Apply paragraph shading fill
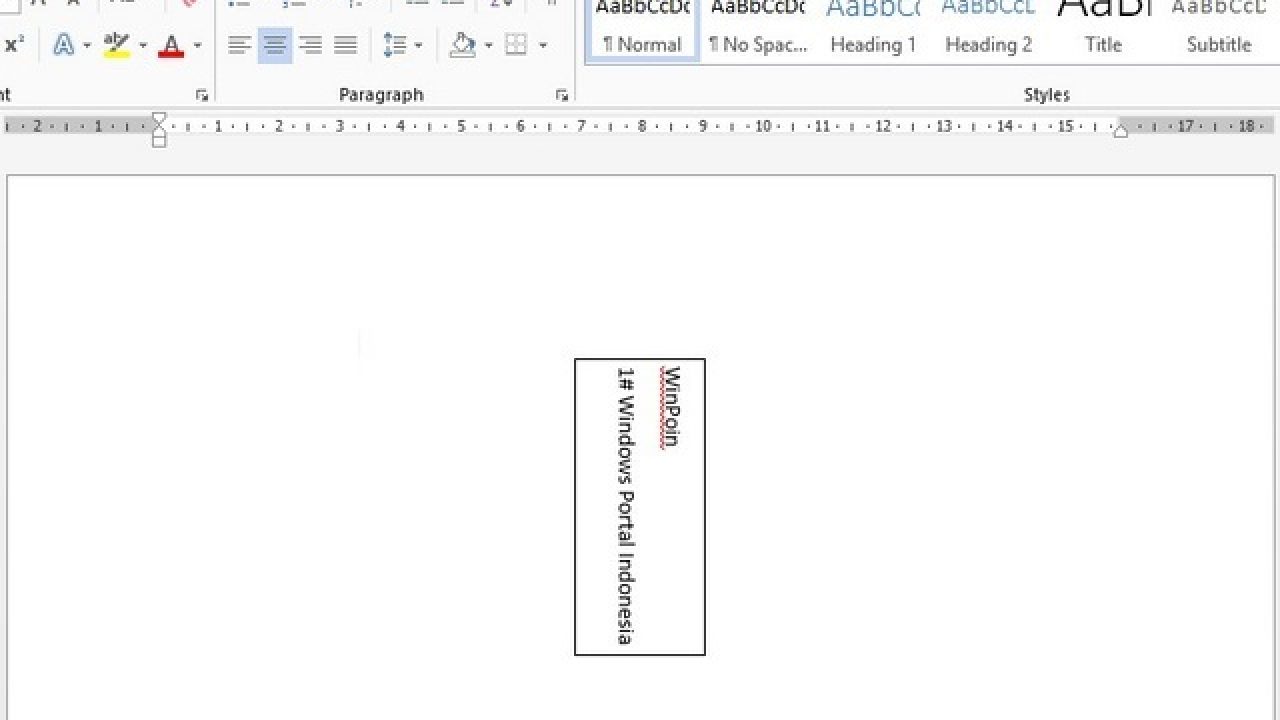1280x720 pixels. 463,45
